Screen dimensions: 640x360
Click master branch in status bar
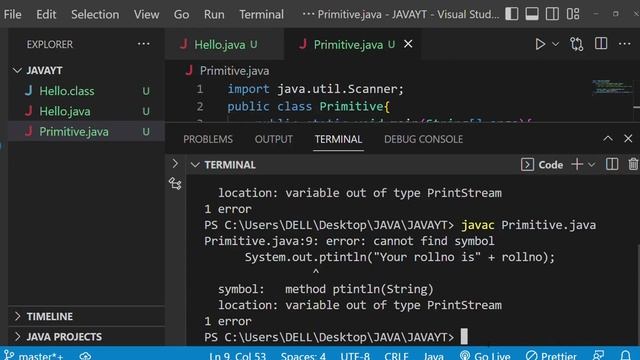34,356
